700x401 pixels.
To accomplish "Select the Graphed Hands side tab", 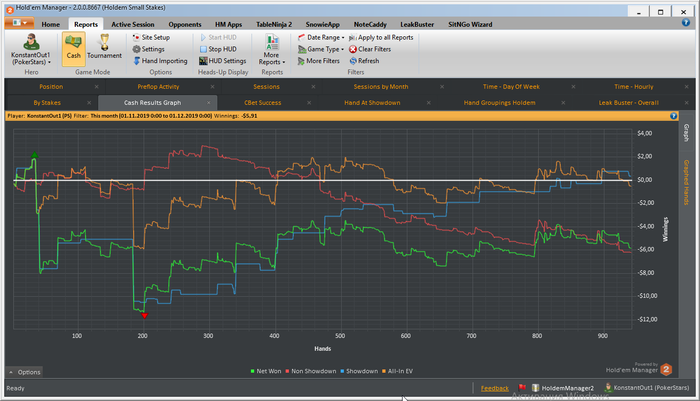I will (x=686, y=182).
